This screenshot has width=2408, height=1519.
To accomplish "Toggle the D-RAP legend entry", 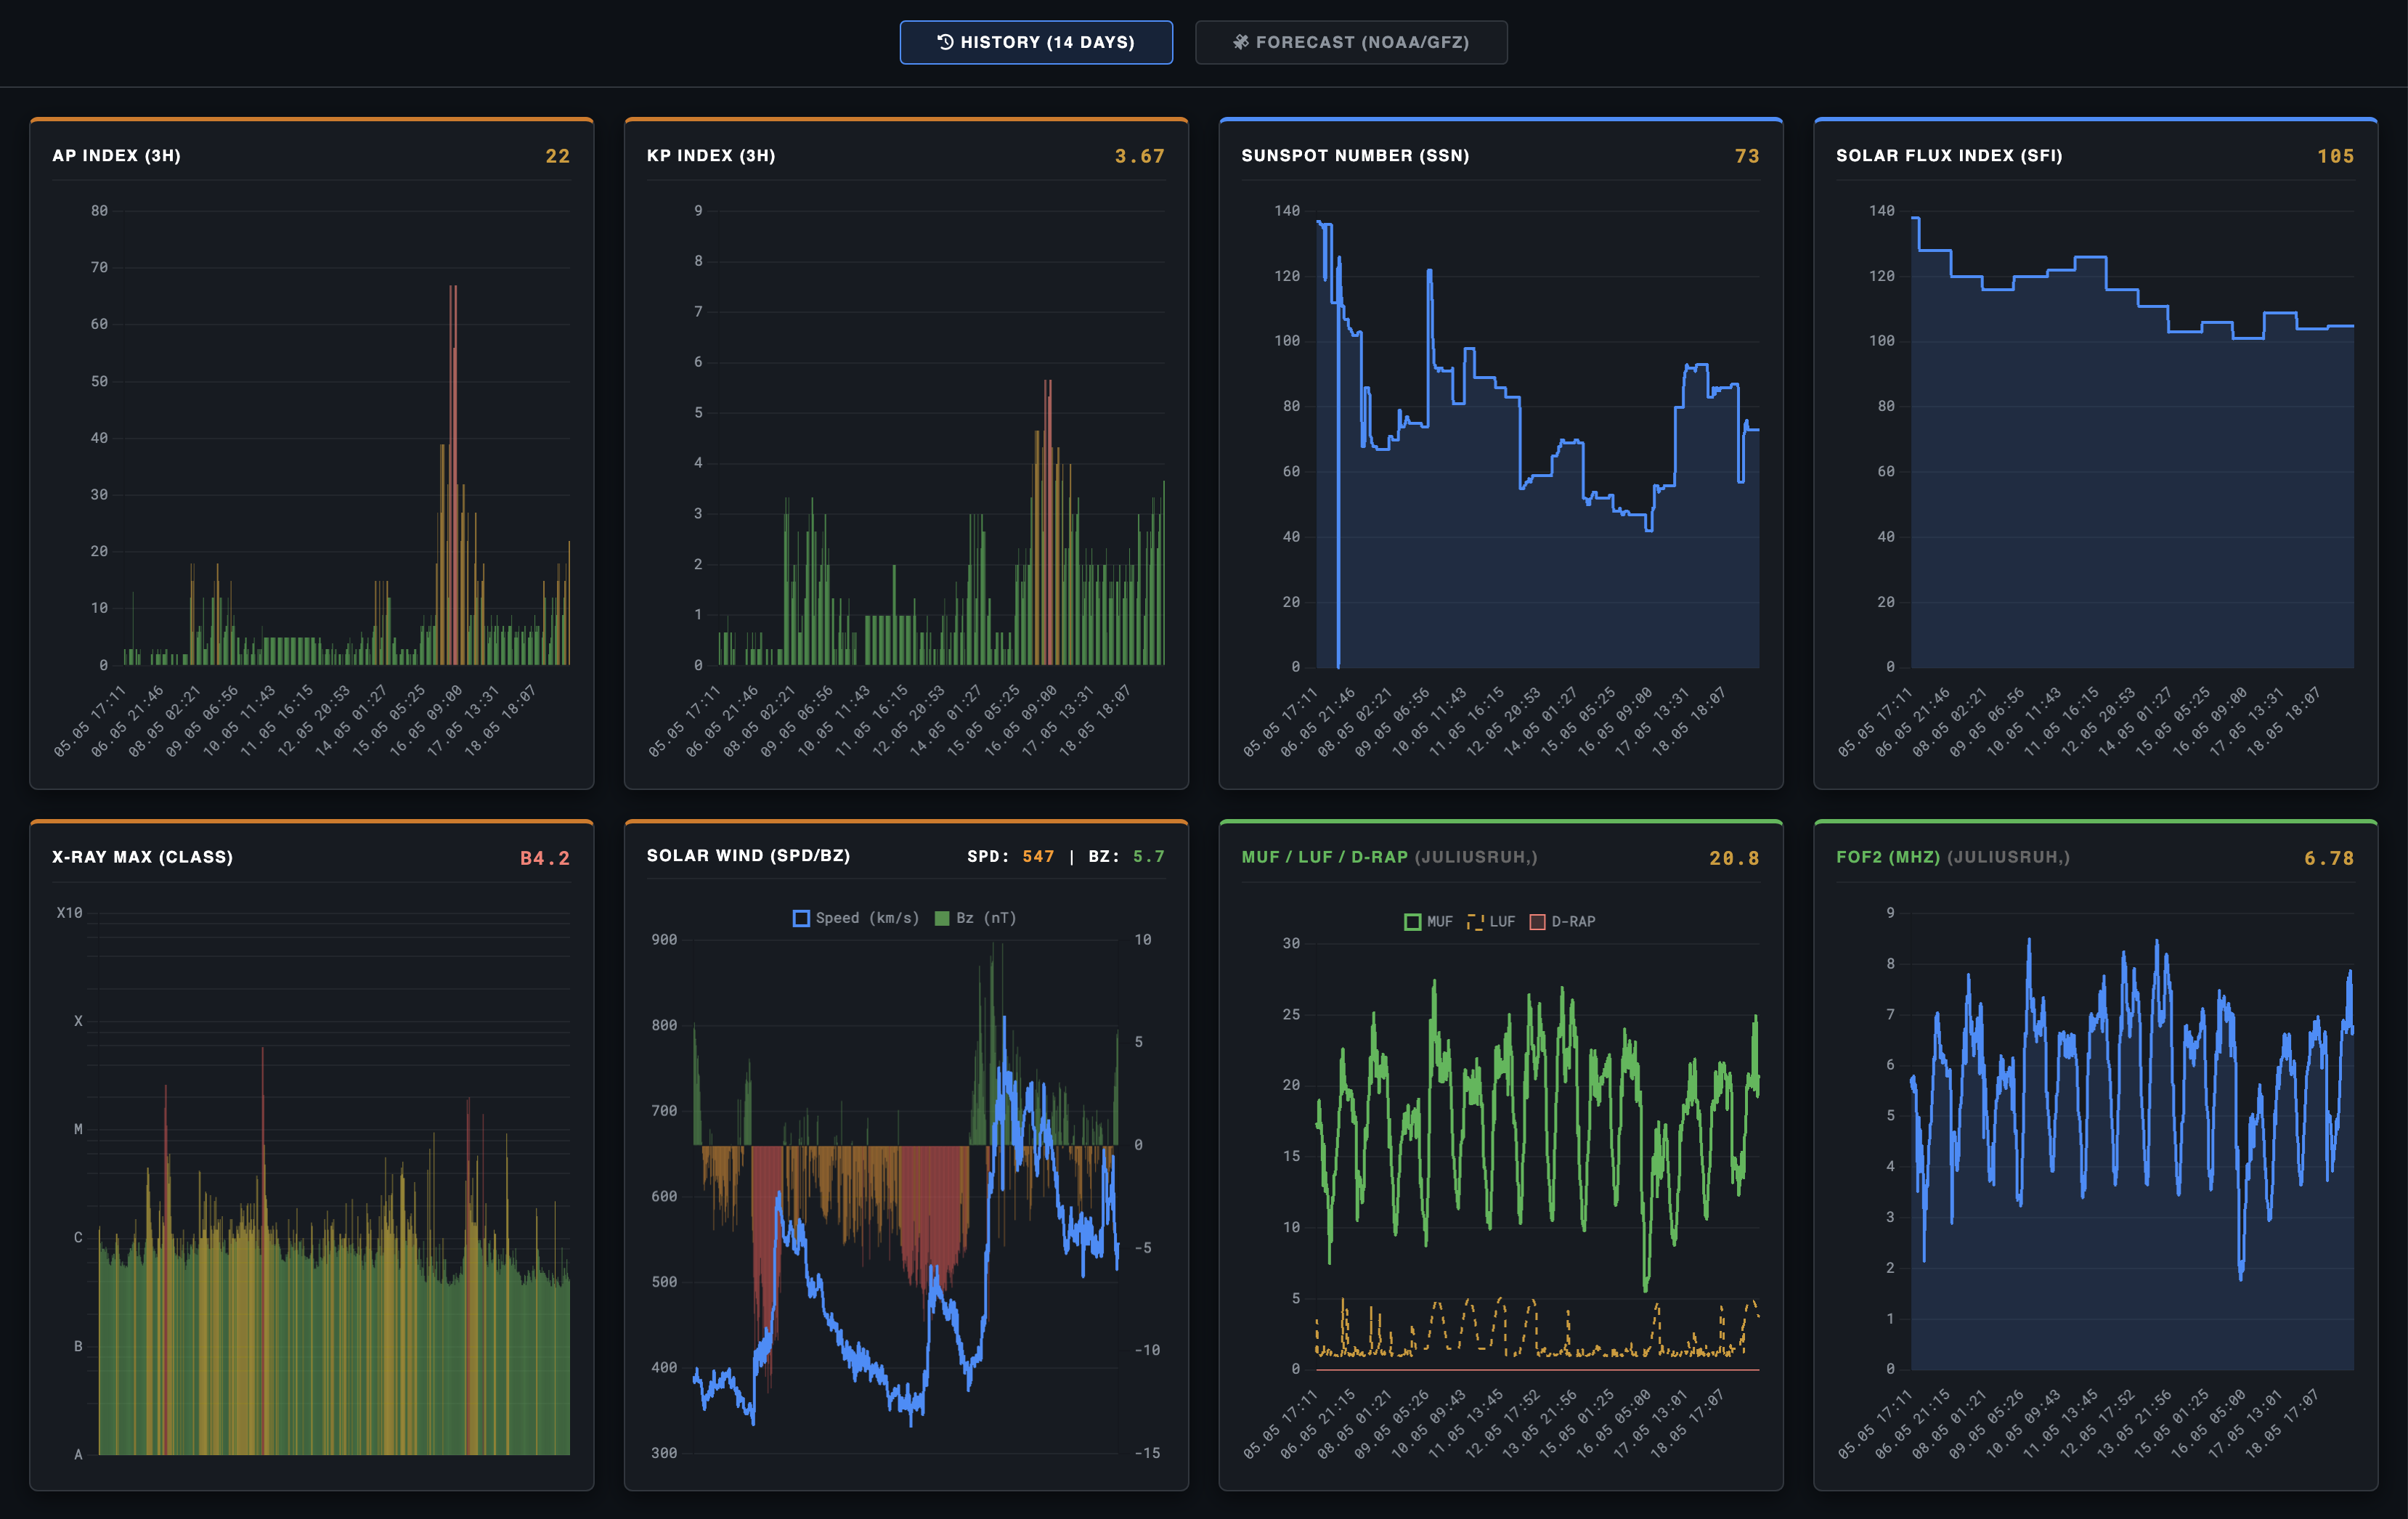I will pos(1562,922).
